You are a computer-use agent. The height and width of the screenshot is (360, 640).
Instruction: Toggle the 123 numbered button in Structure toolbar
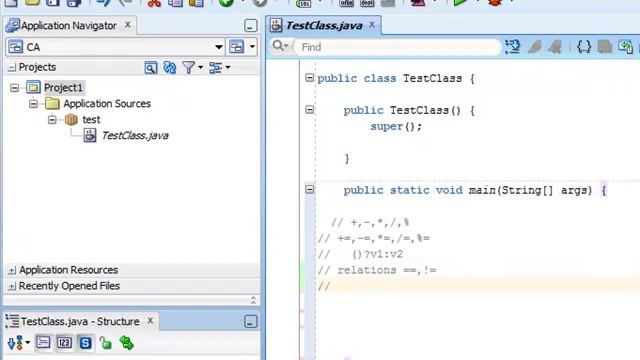pos(64,342)
